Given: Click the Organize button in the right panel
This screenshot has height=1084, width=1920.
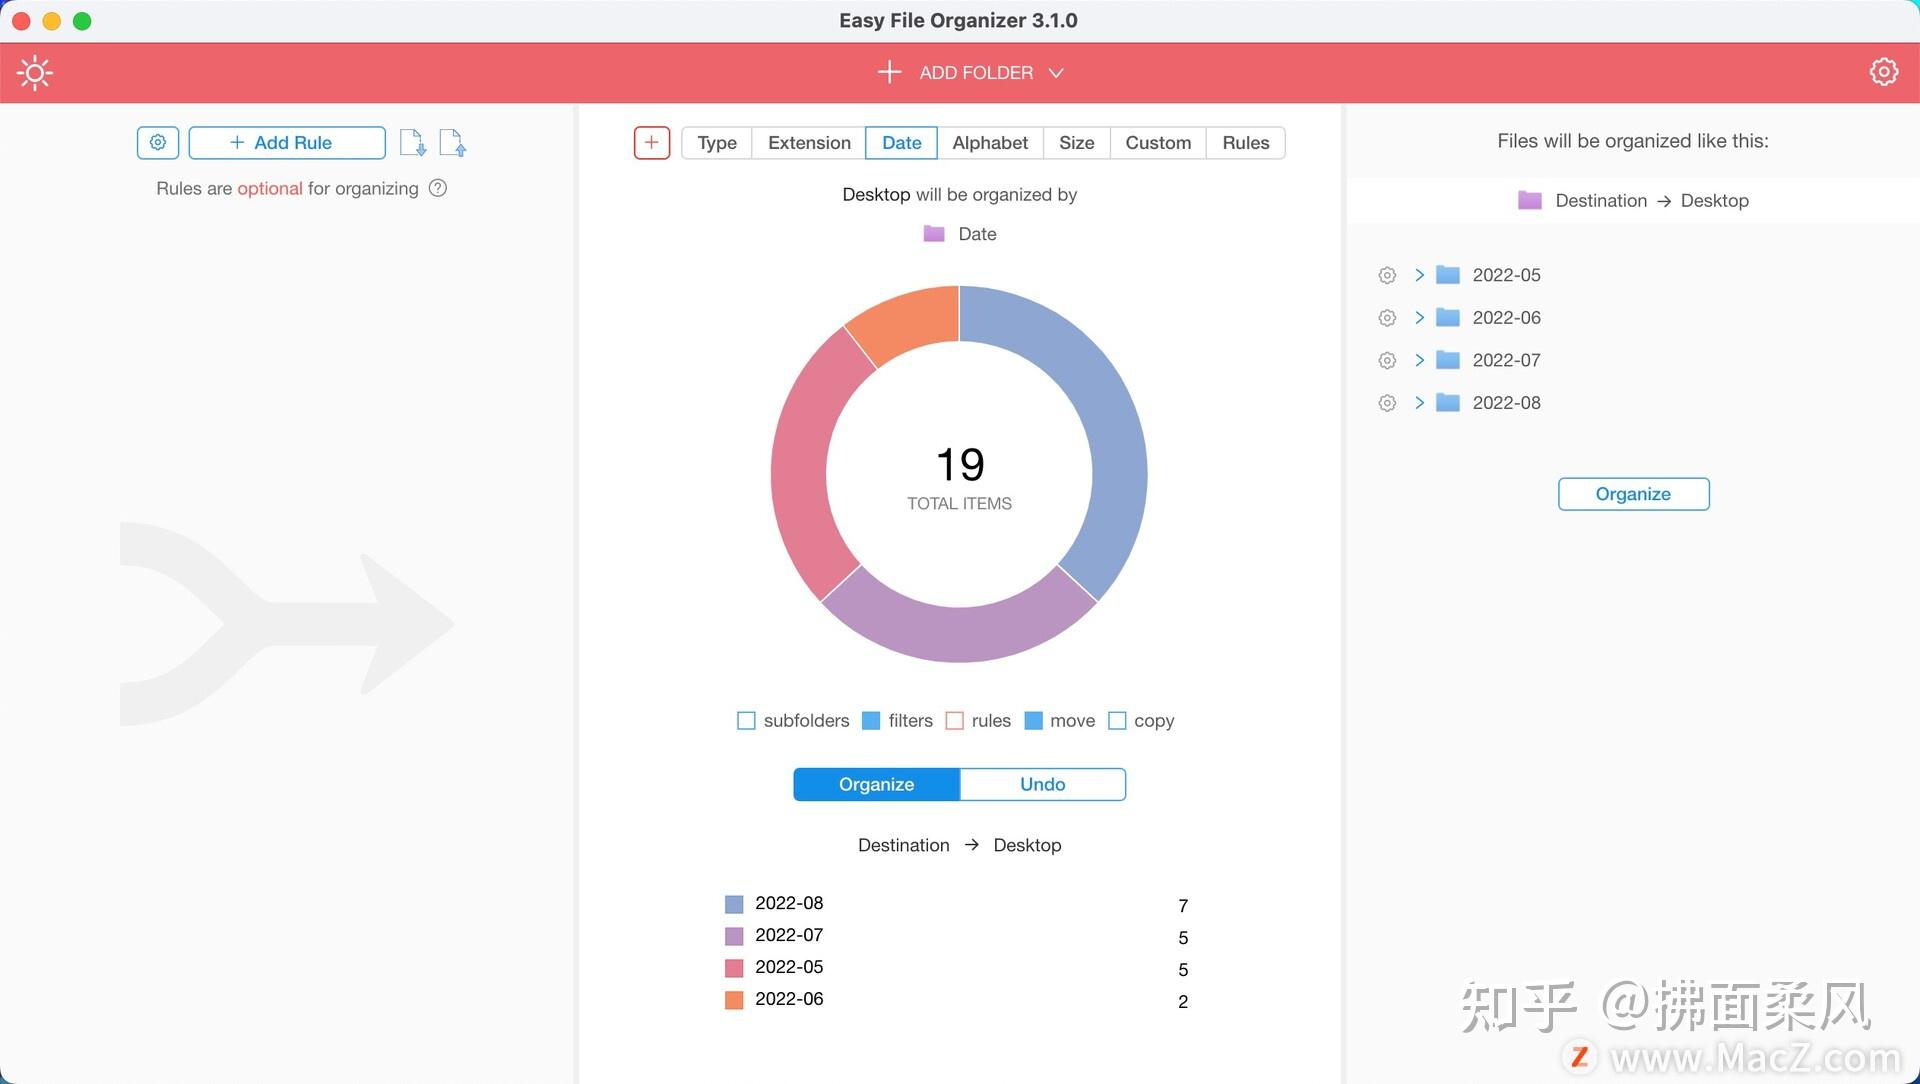Looking at the screenshot, I should click(x=1632, y=493).
